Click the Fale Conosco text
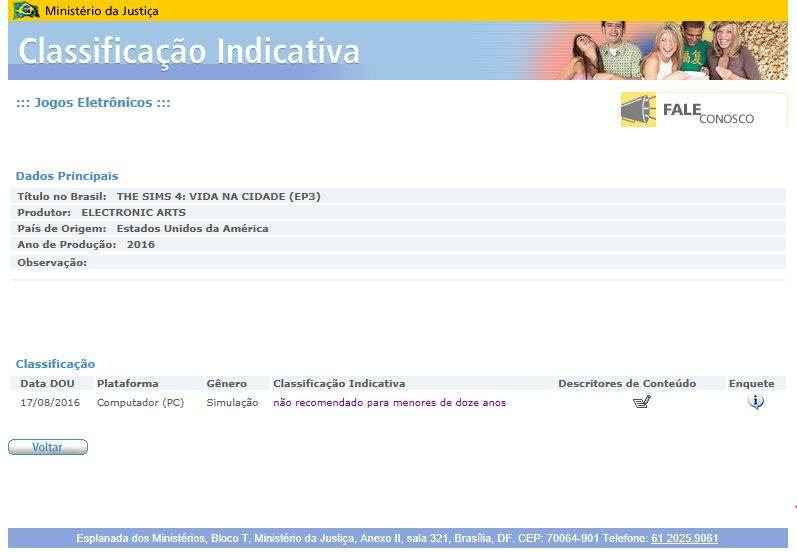 708,113
